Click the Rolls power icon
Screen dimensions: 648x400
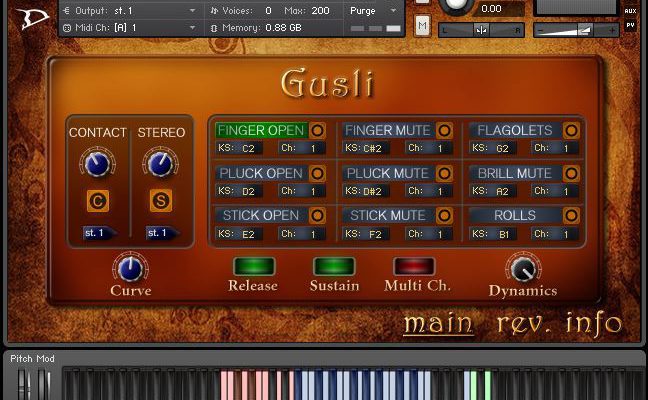point(571,215)
